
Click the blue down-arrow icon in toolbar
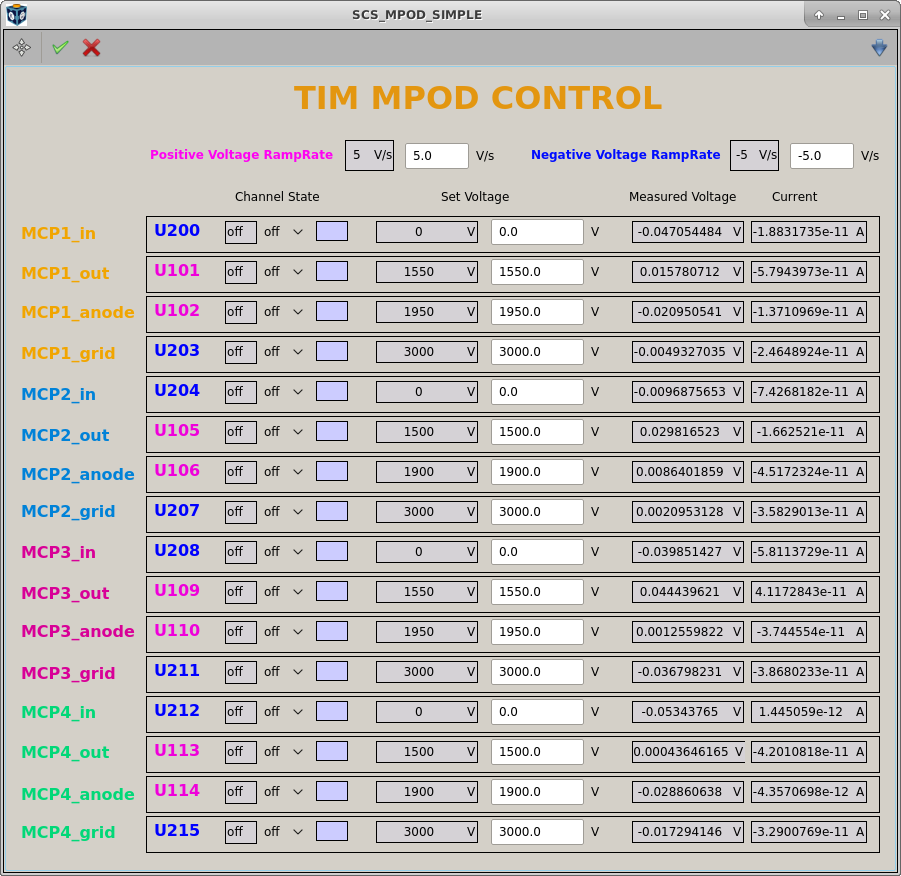tap(879, 47)
